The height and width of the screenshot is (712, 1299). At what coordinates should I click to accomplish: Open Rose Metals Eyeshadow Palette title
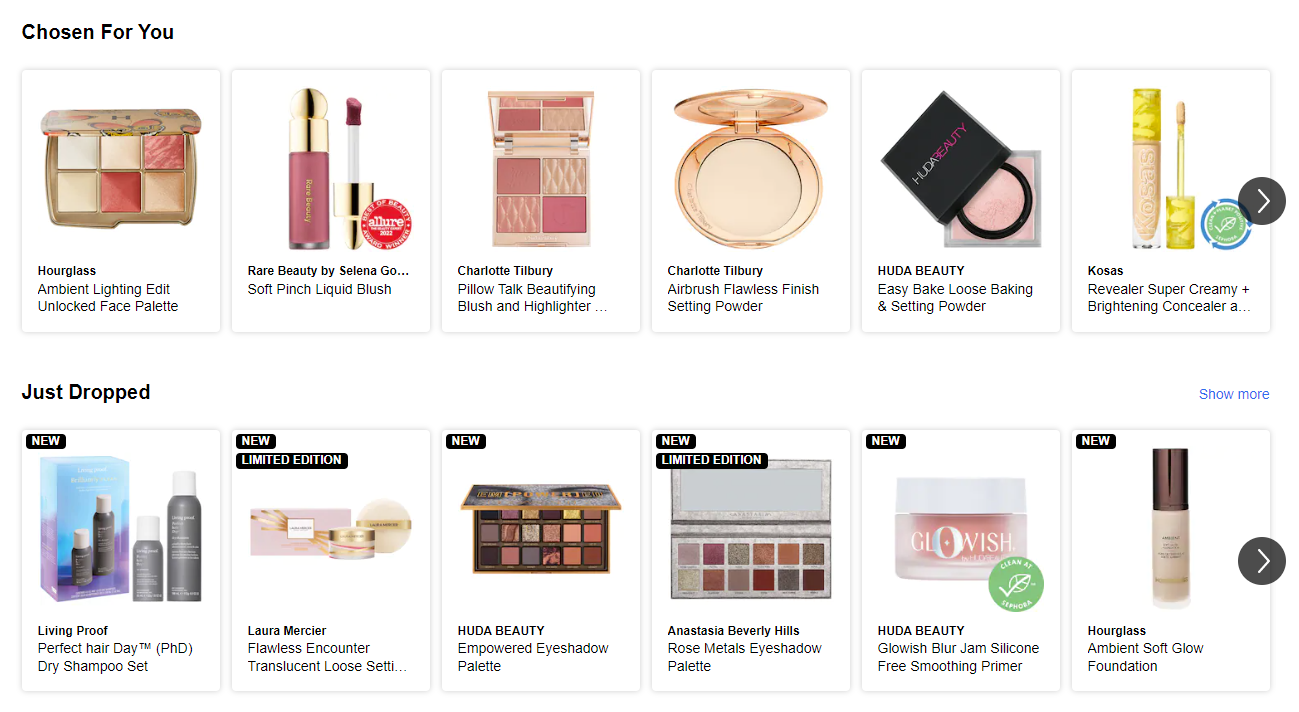pyautogui.click(x=744, y=657)
